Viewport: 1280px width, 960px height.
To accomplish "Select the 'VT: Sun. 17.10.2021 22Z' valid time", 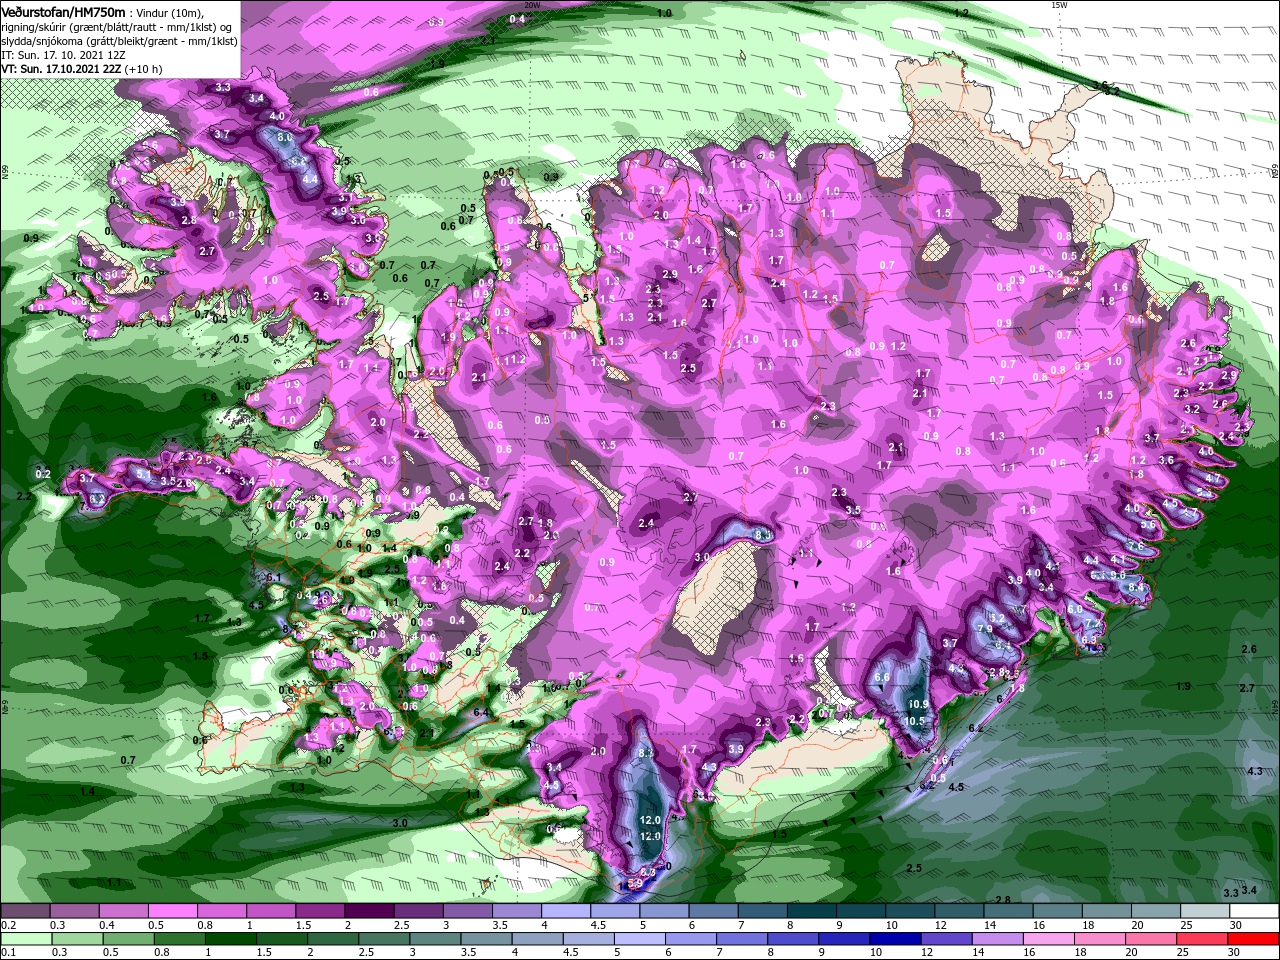I will pyautogui.click(x=62, y=69).
